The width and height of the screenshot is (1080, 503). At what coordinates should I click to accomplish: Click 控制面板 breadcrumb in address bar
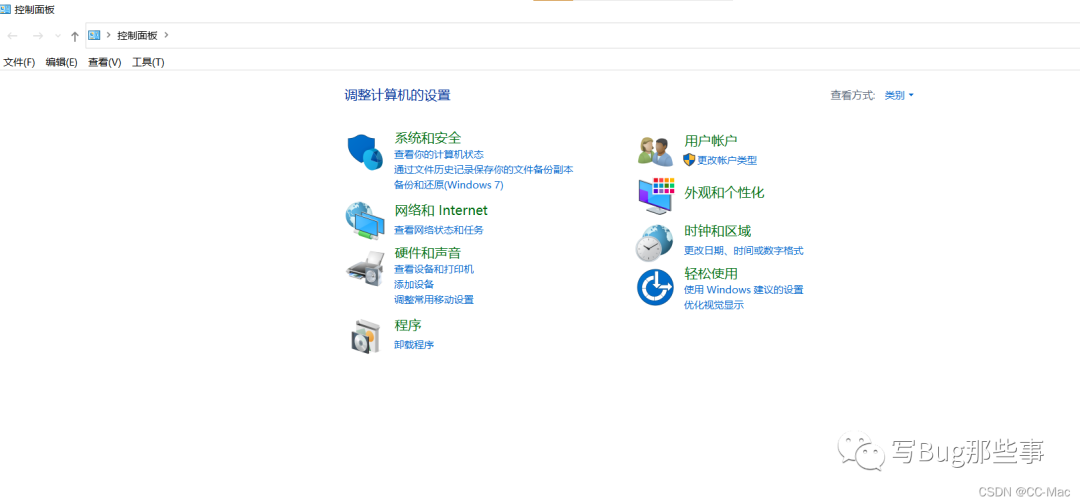coord(137,35)
